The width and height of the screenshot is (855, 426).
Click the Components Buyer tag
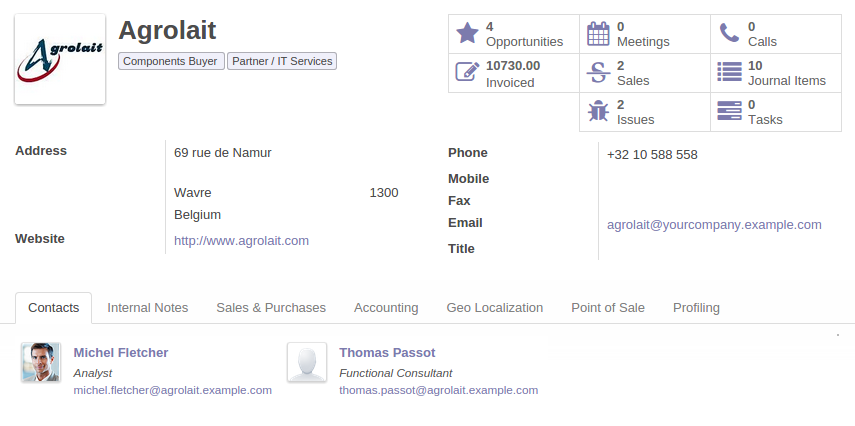tap(170, 62)
